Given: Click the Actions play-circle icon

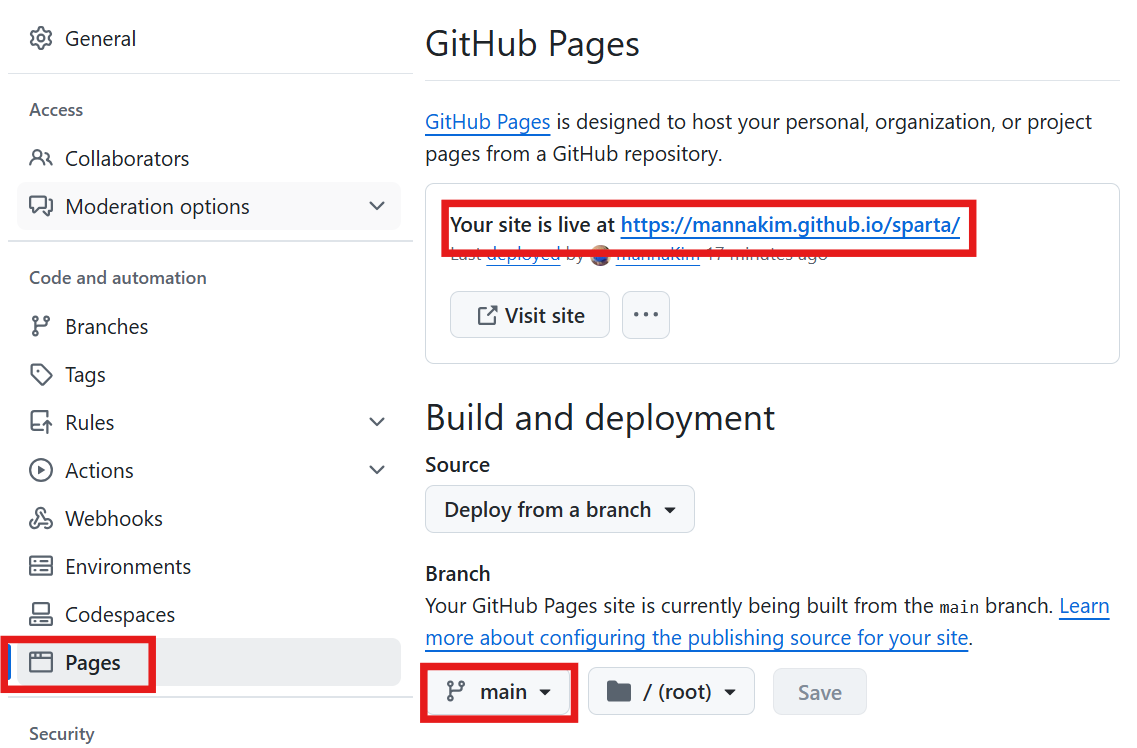Looking at the screenshot, I should [41, 470].
